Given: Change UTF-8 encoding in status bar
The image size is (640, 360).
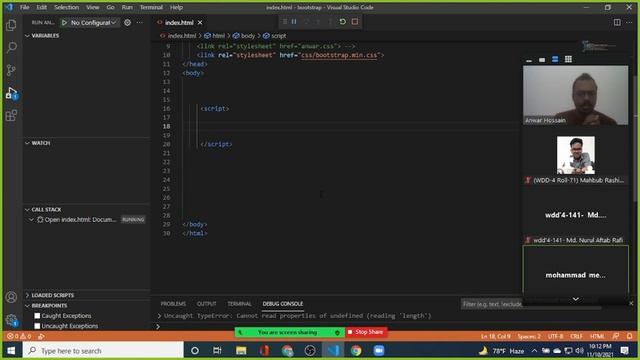Looking at the screenshot, I should [556, 336].
